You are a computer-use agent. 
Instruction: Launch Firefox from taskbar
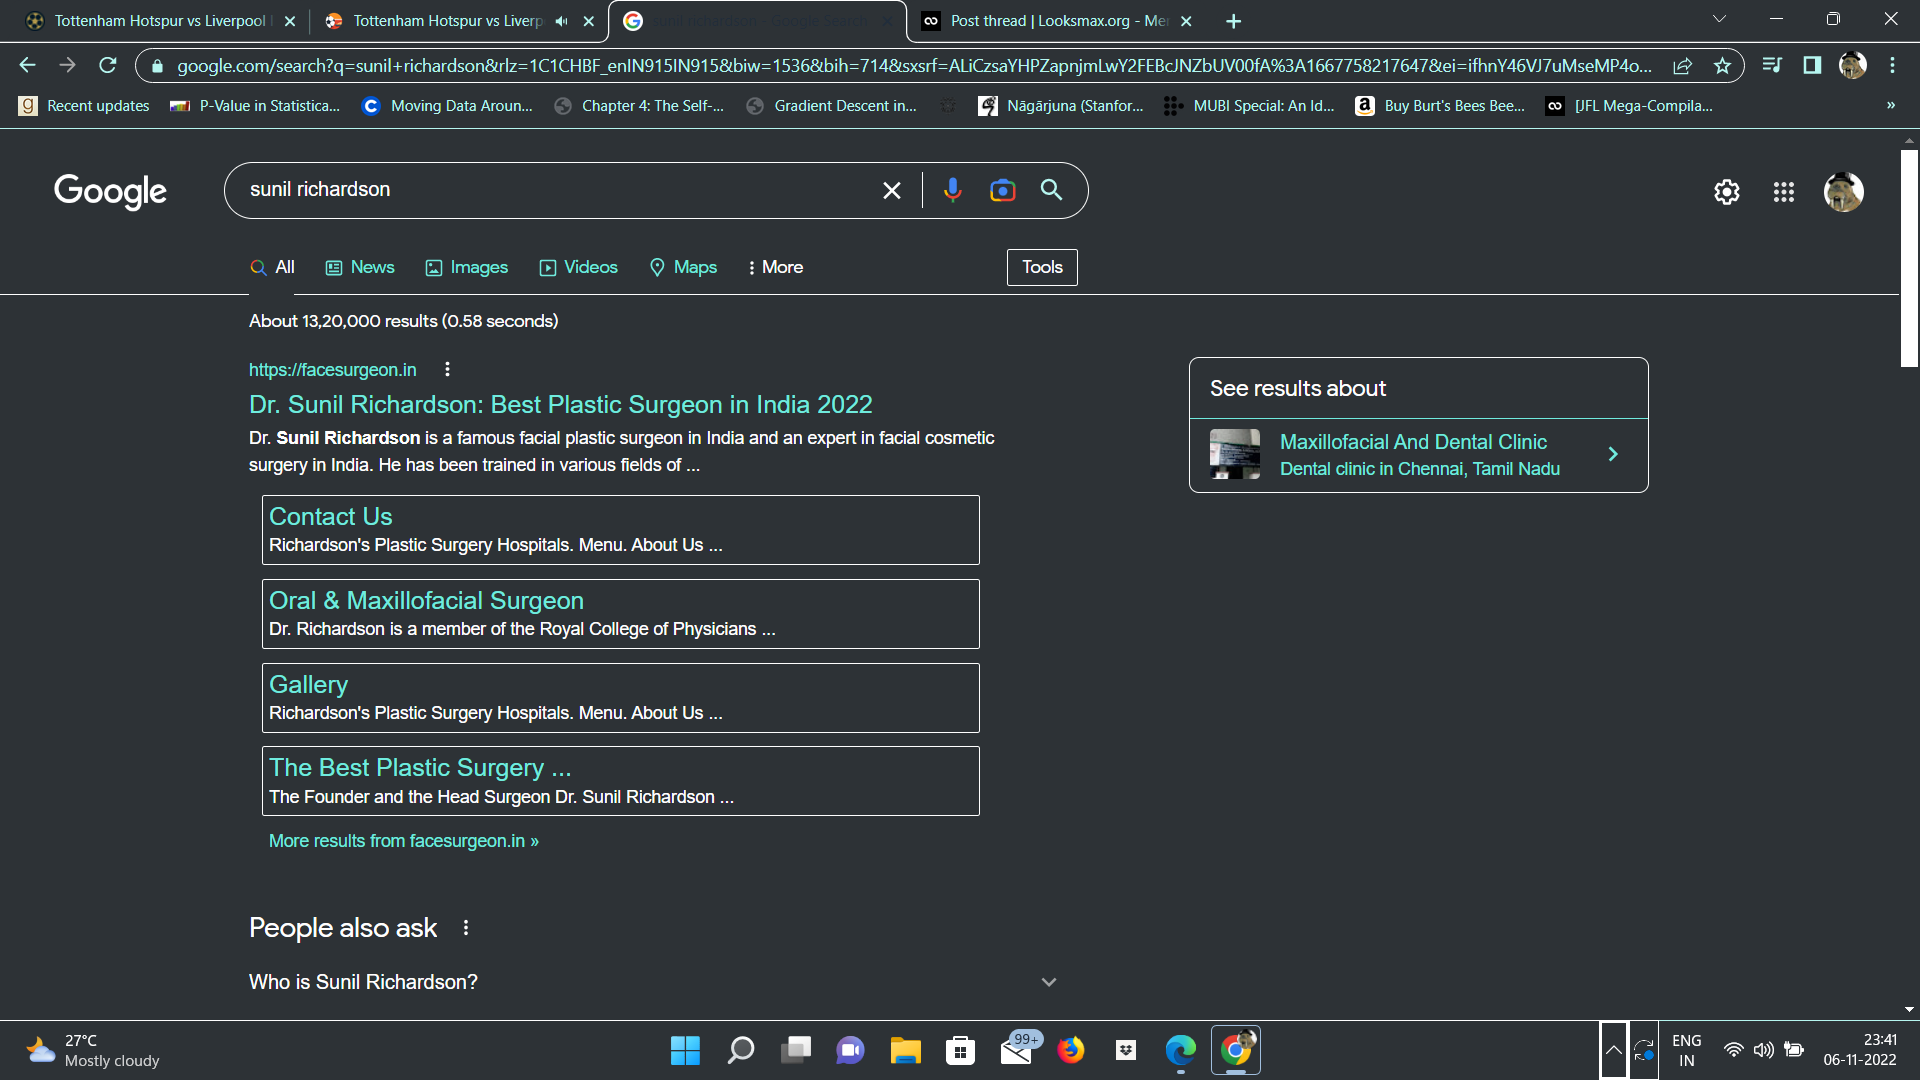point(1071,1050)
